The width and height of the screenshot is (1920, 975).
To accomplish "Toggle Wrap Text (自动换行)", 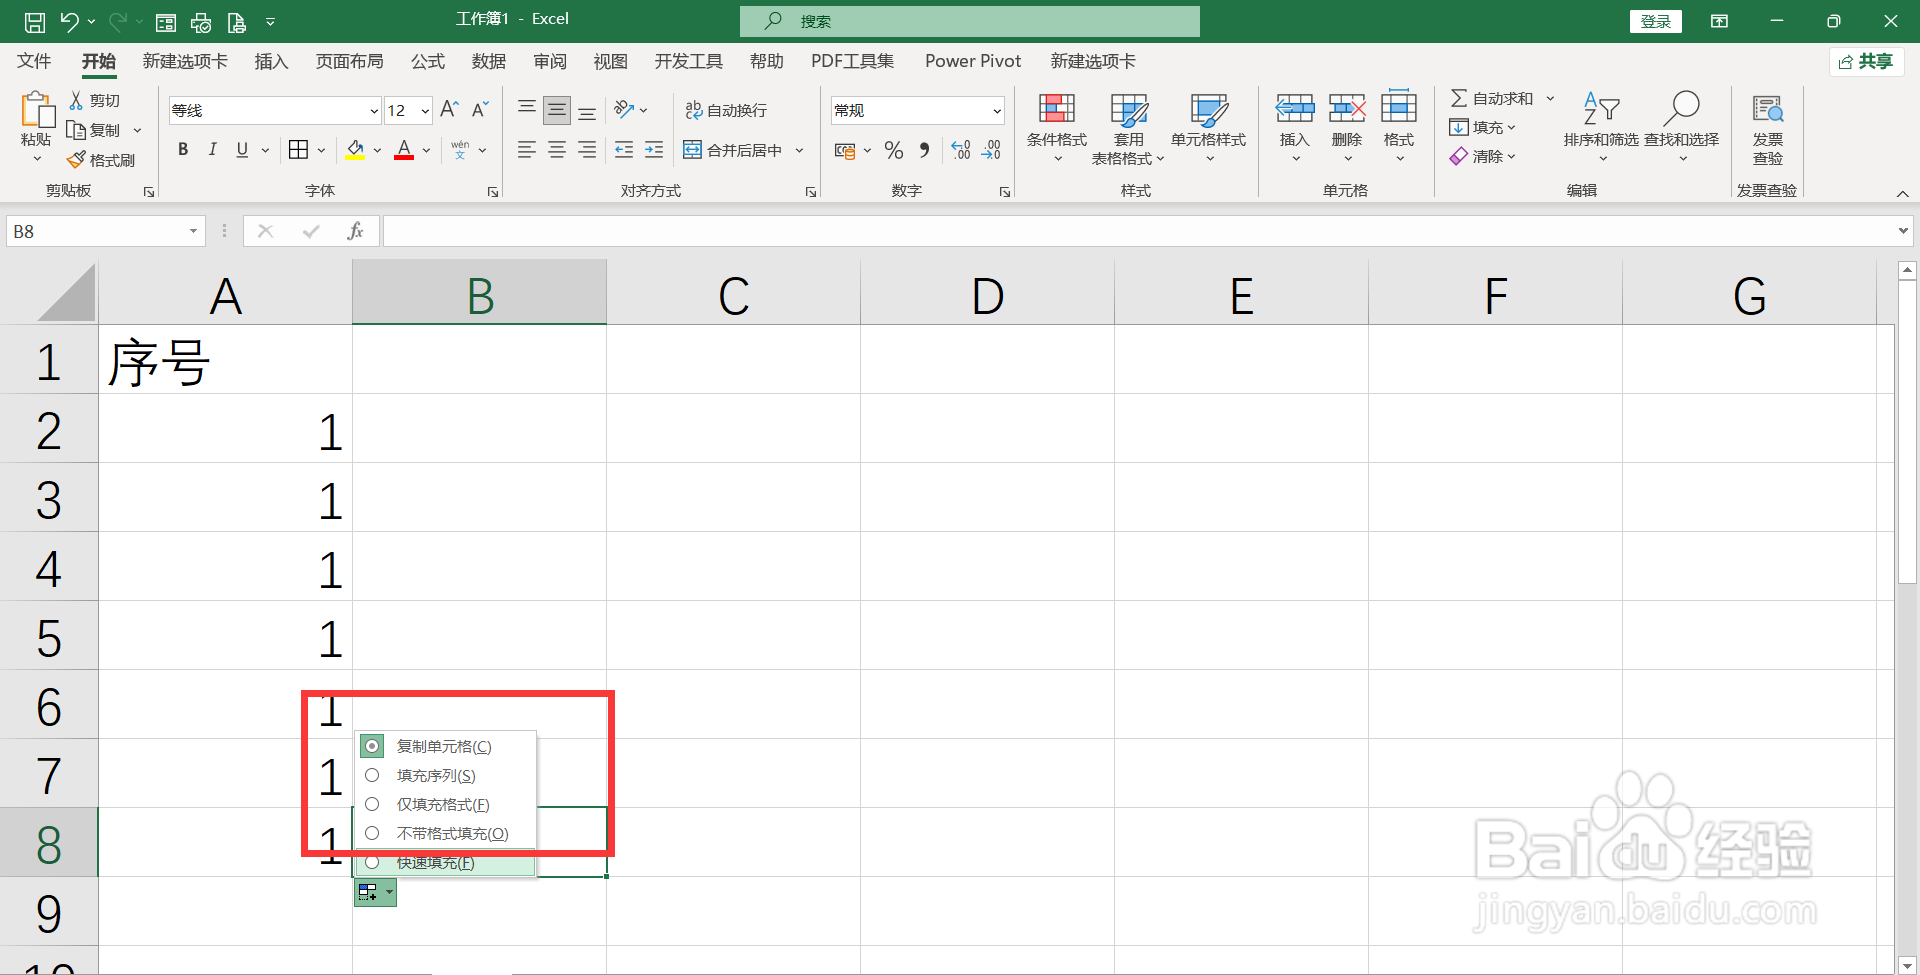I will (726, 110).
